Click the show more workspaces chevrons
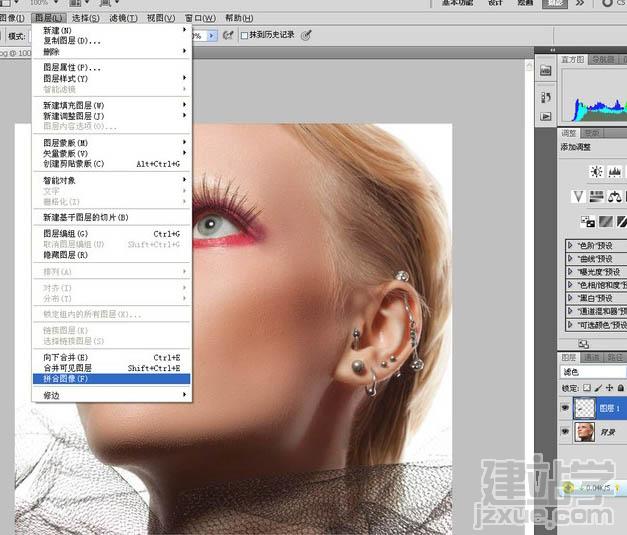Viewport: 627px width, 535px height. click(580, 3)
